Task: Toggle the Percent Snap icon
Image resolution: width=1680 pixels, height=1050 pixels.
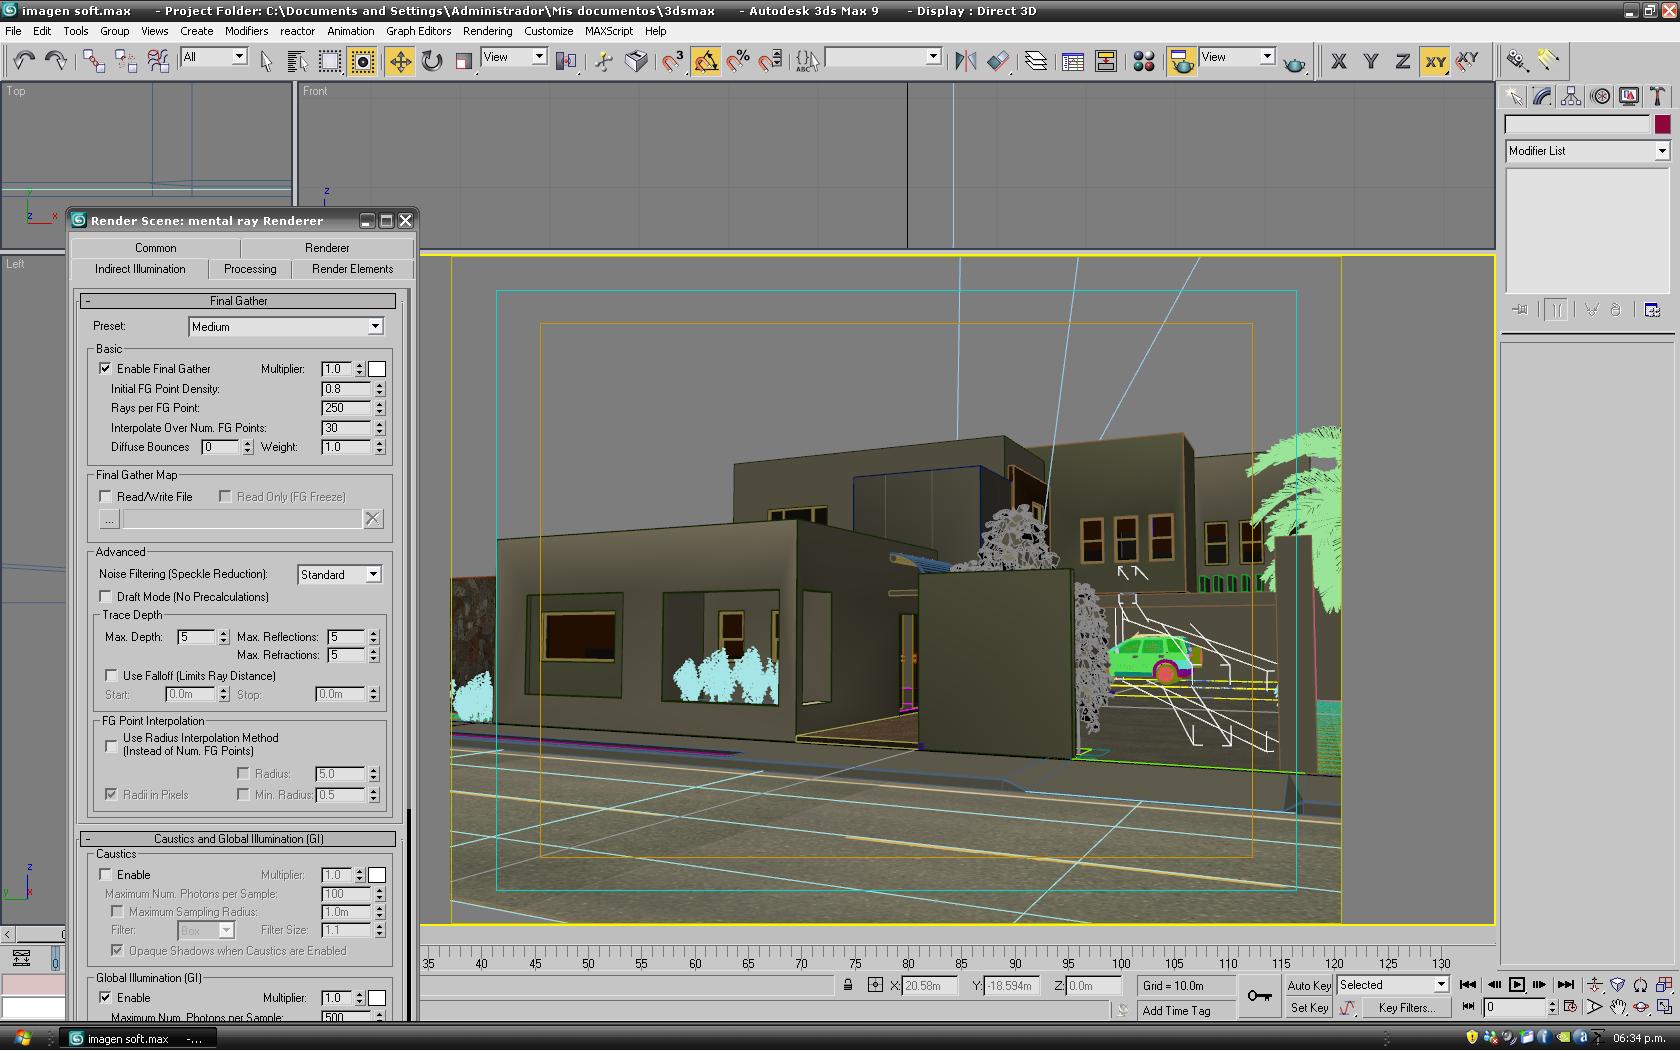Action: coord(738,61)
